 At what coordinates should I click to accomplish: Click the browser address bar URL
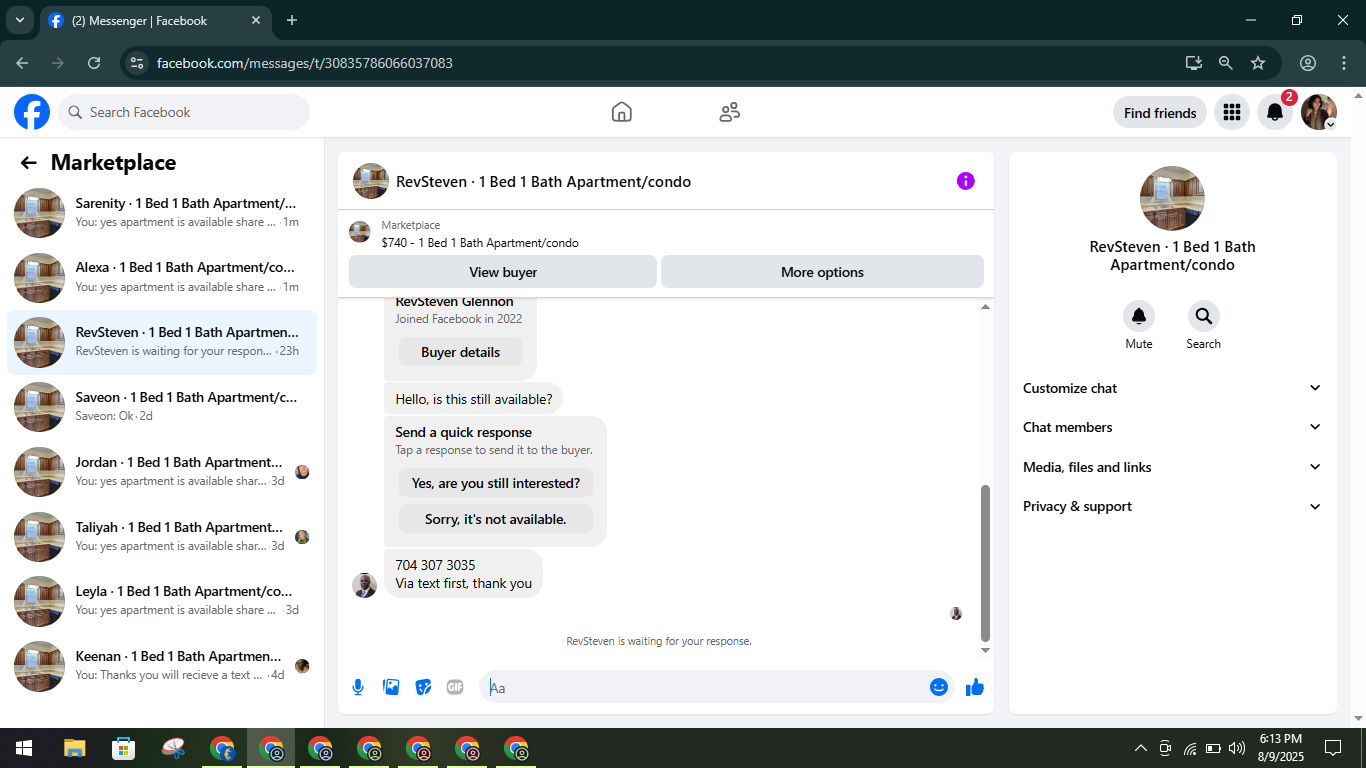pyautogui.click(x=305, y=63)
